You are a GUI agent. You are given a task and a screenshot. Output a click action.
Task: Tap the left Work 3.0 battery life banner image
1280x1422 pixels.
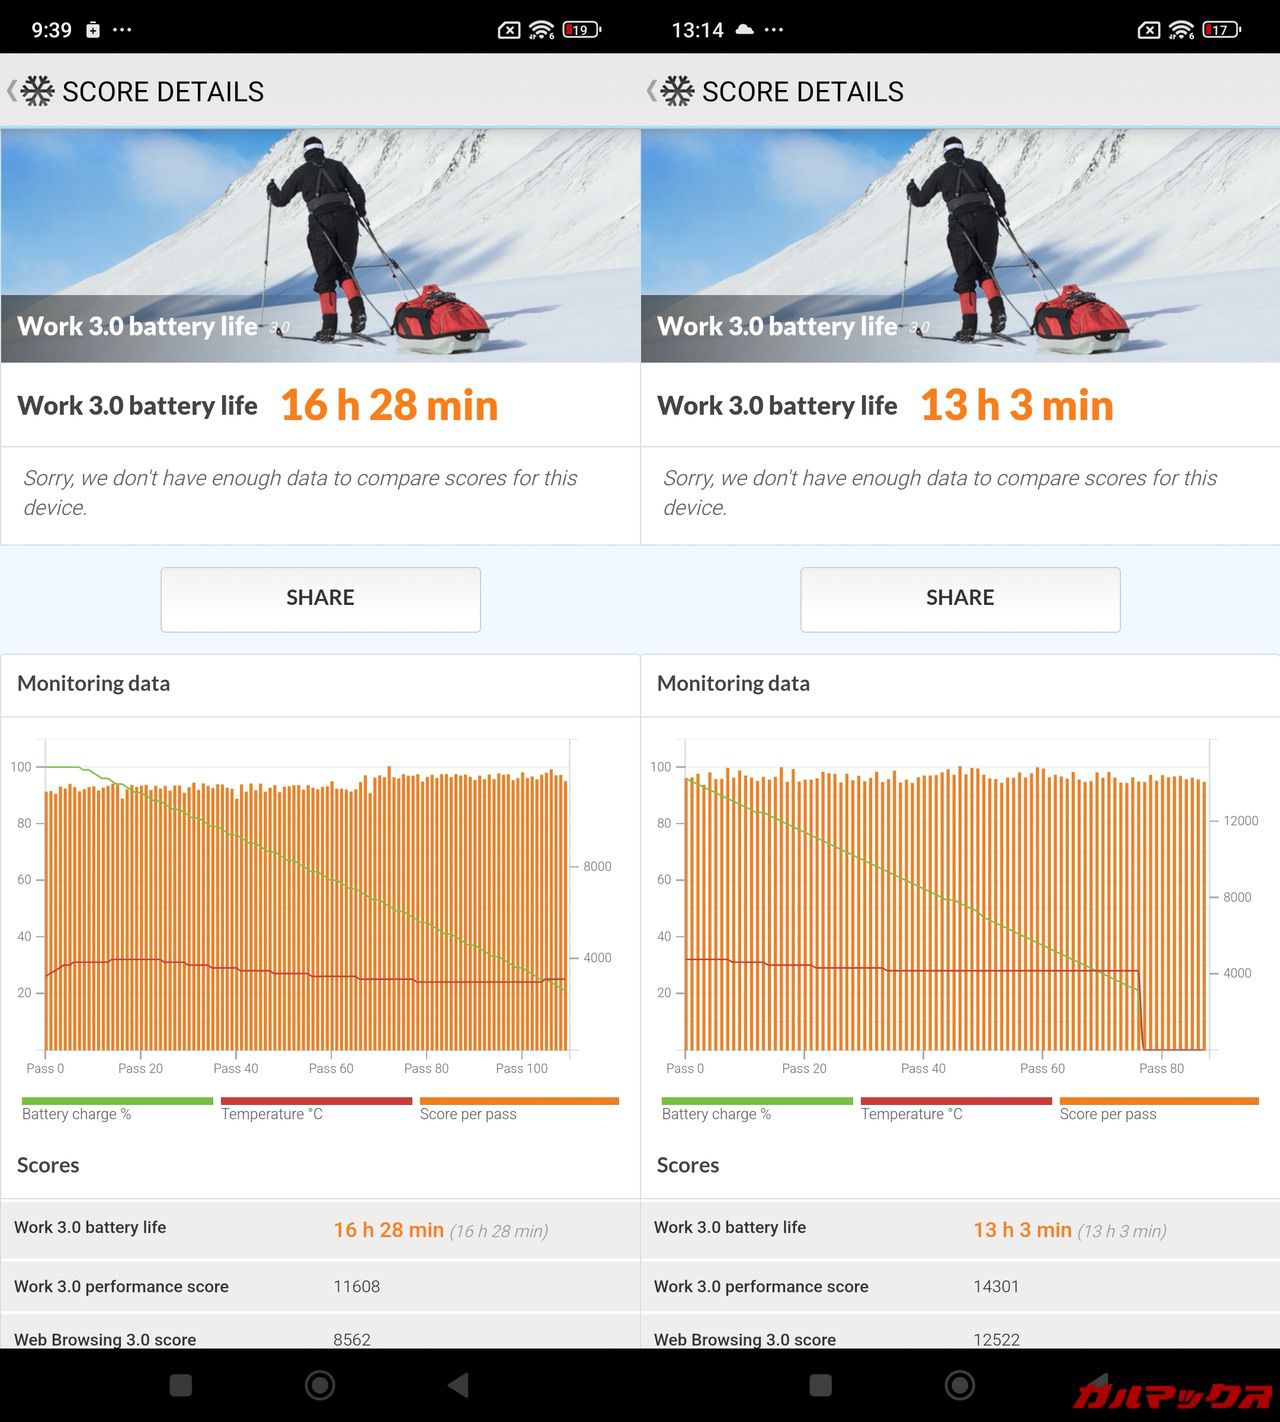click(x=320, y=245)
